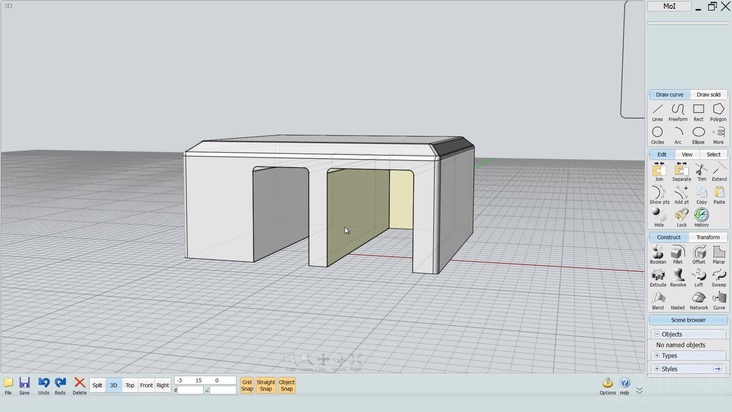Click the Join edit tool
The height and width of the screenshot is (412, 732).
pos(659,172)
